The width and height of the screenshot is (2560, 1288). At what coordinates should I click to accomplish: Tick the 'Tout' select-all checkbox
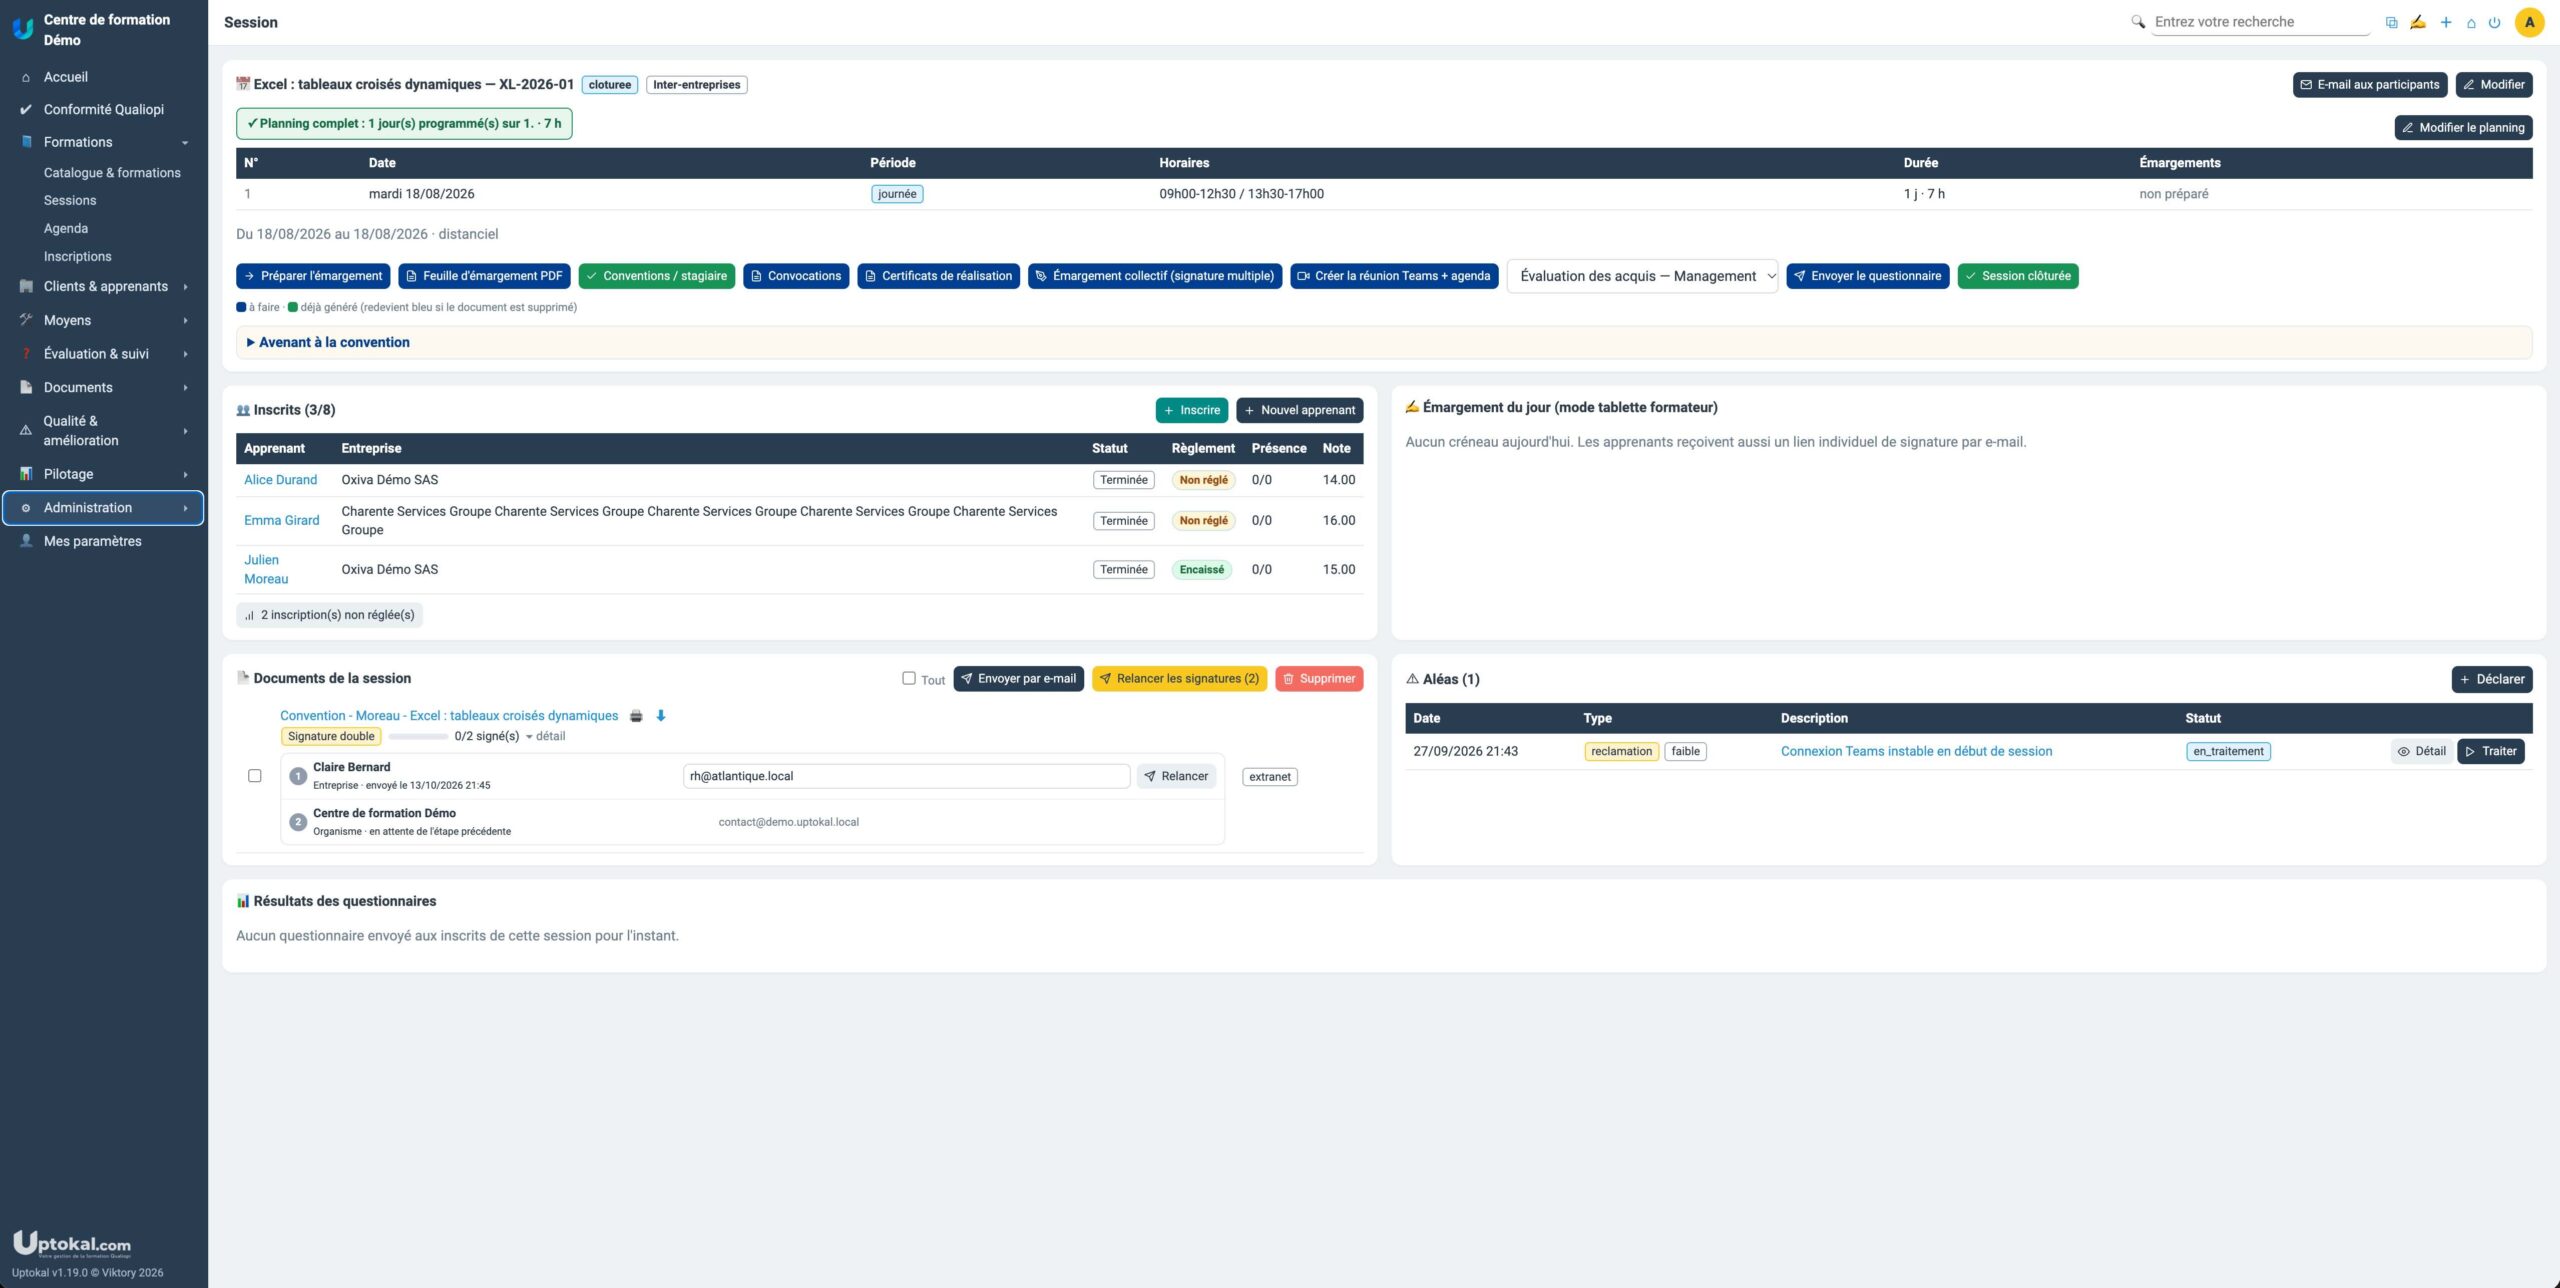click(909, 678)
